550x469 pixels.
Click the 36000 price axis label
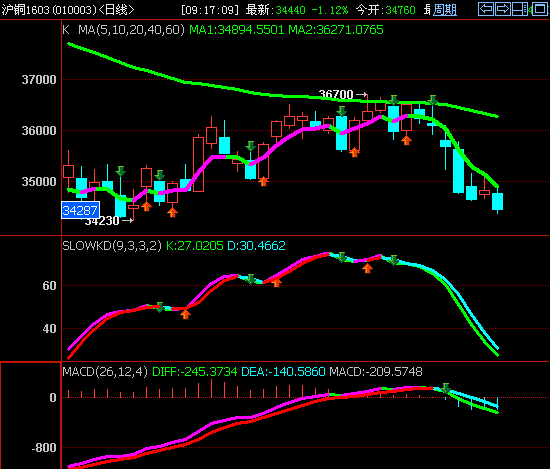[39, 130]
